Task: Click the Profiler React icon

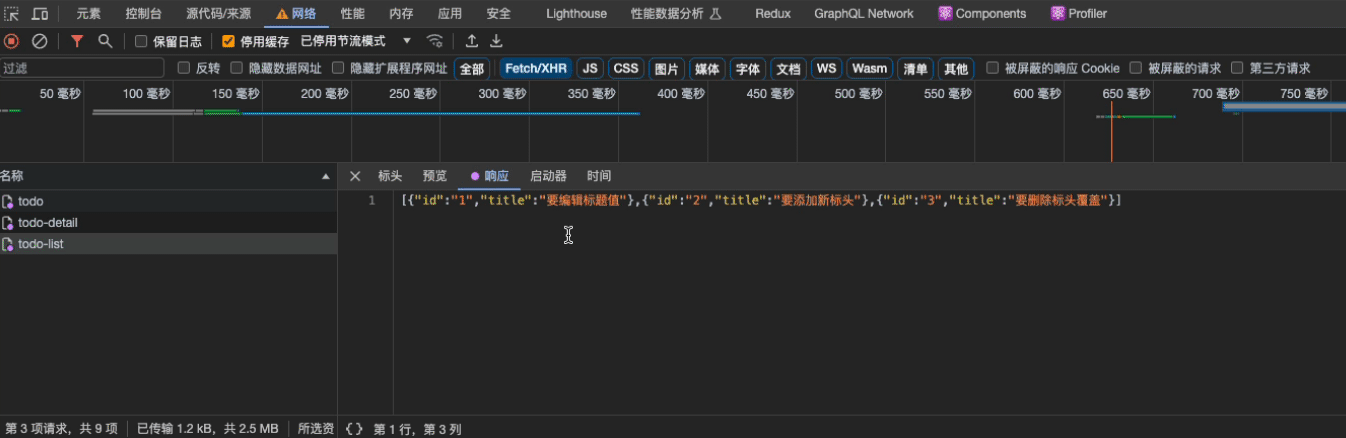Action: tap(1058, 14)
